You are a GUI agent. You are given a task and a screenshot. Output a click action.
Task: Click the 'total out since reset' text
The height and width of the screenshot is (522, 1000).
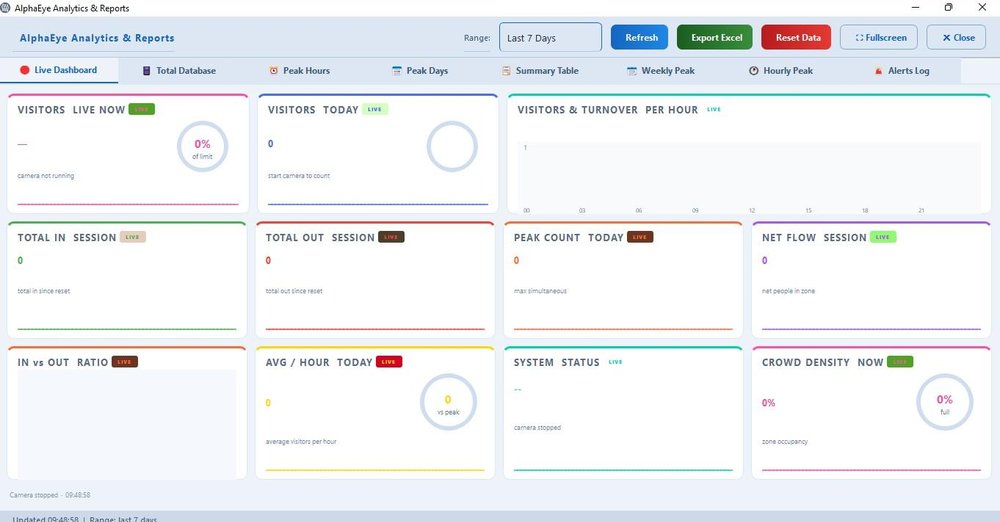(x=294, y=291)
